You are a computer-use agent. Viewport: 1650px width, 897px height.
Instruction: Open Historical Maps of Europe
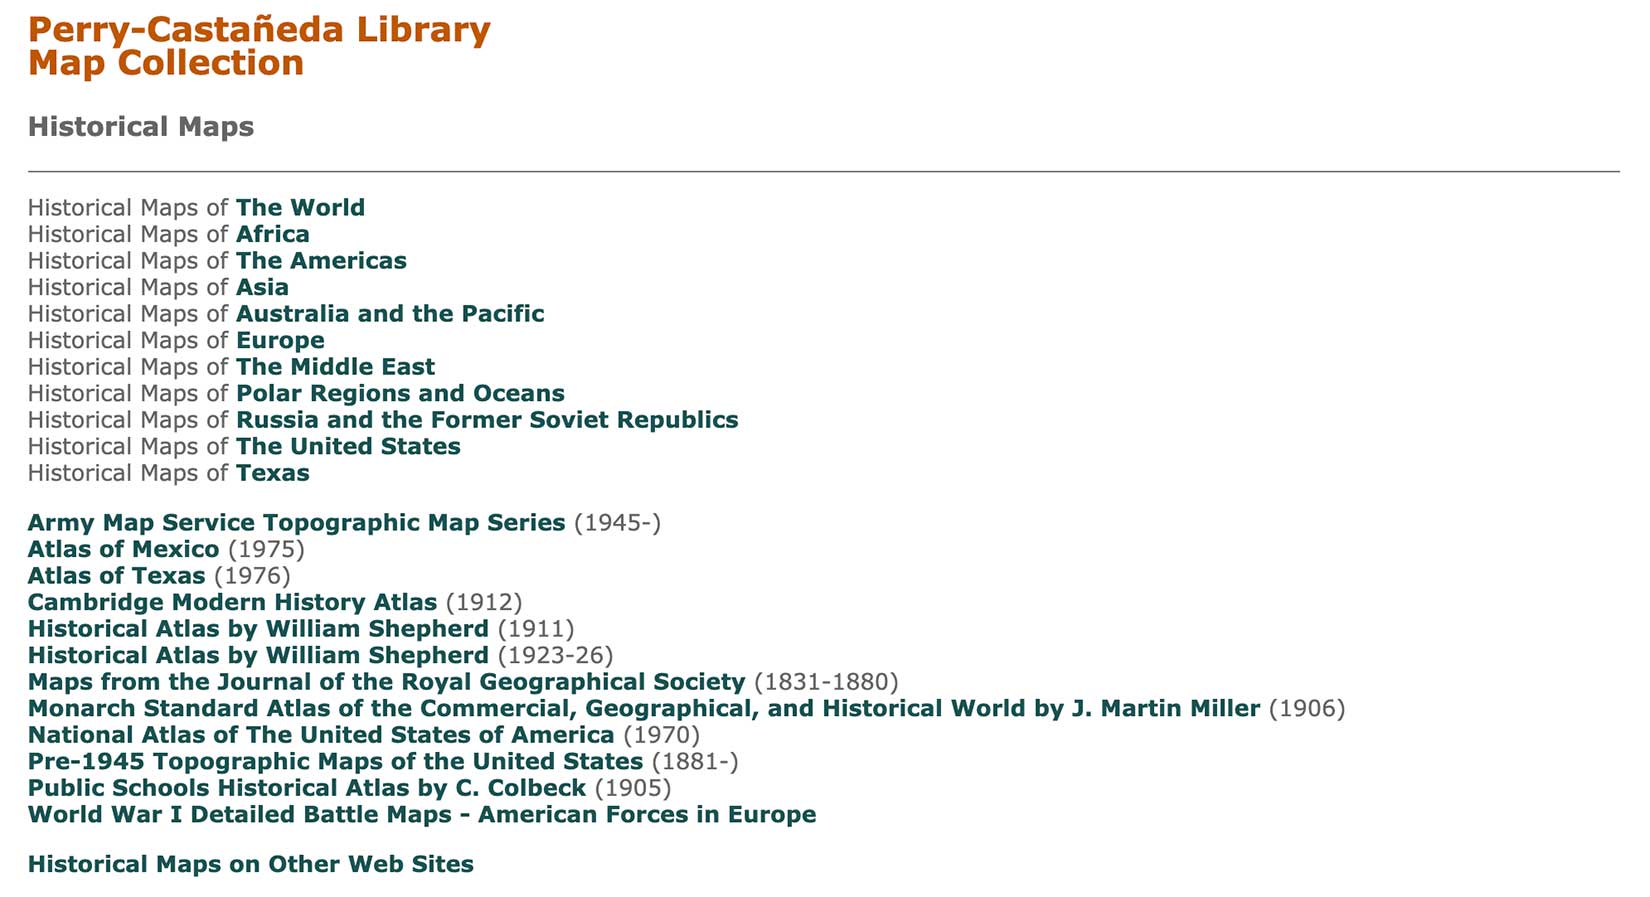pyautogui.click(x=280, y=341)
